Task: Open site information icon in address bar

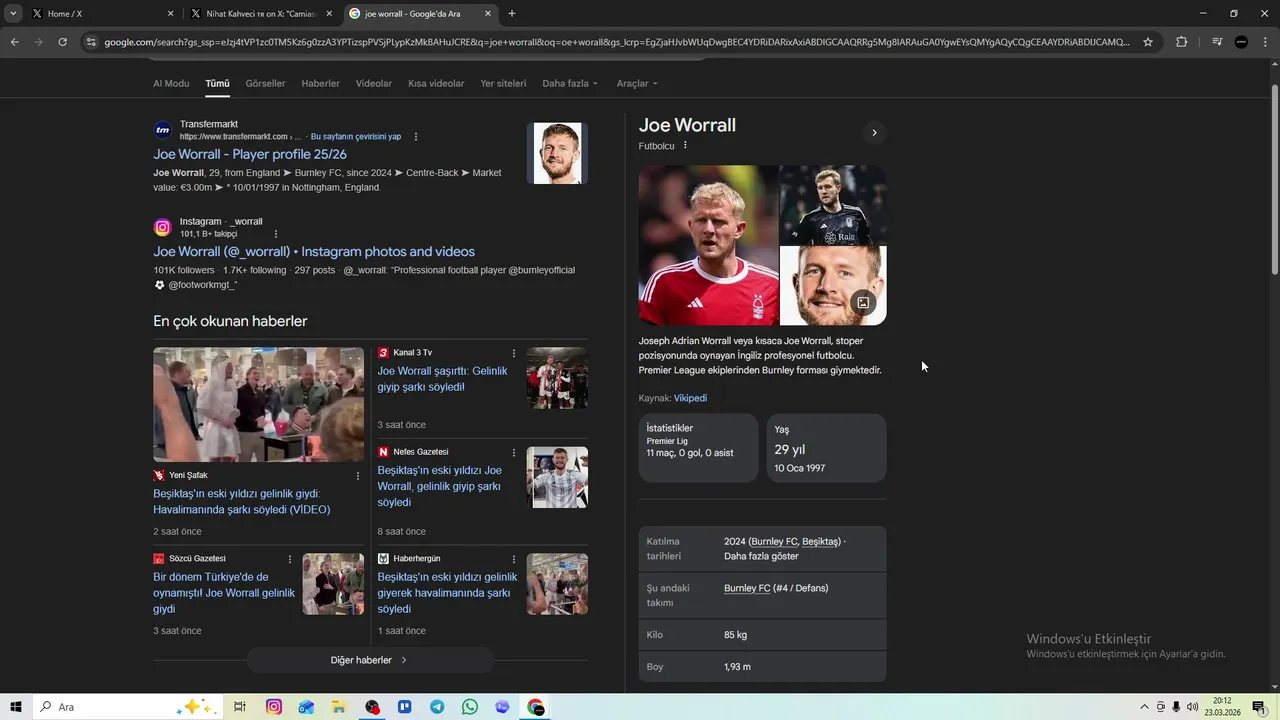Action: (x=91, y=42)
